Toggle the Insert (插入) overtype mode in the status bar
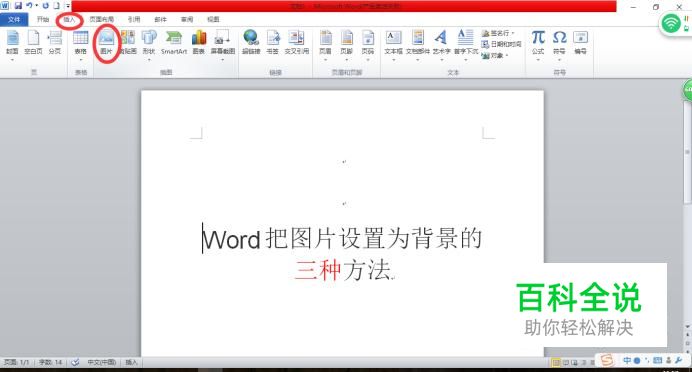 (x=132, y=362)
